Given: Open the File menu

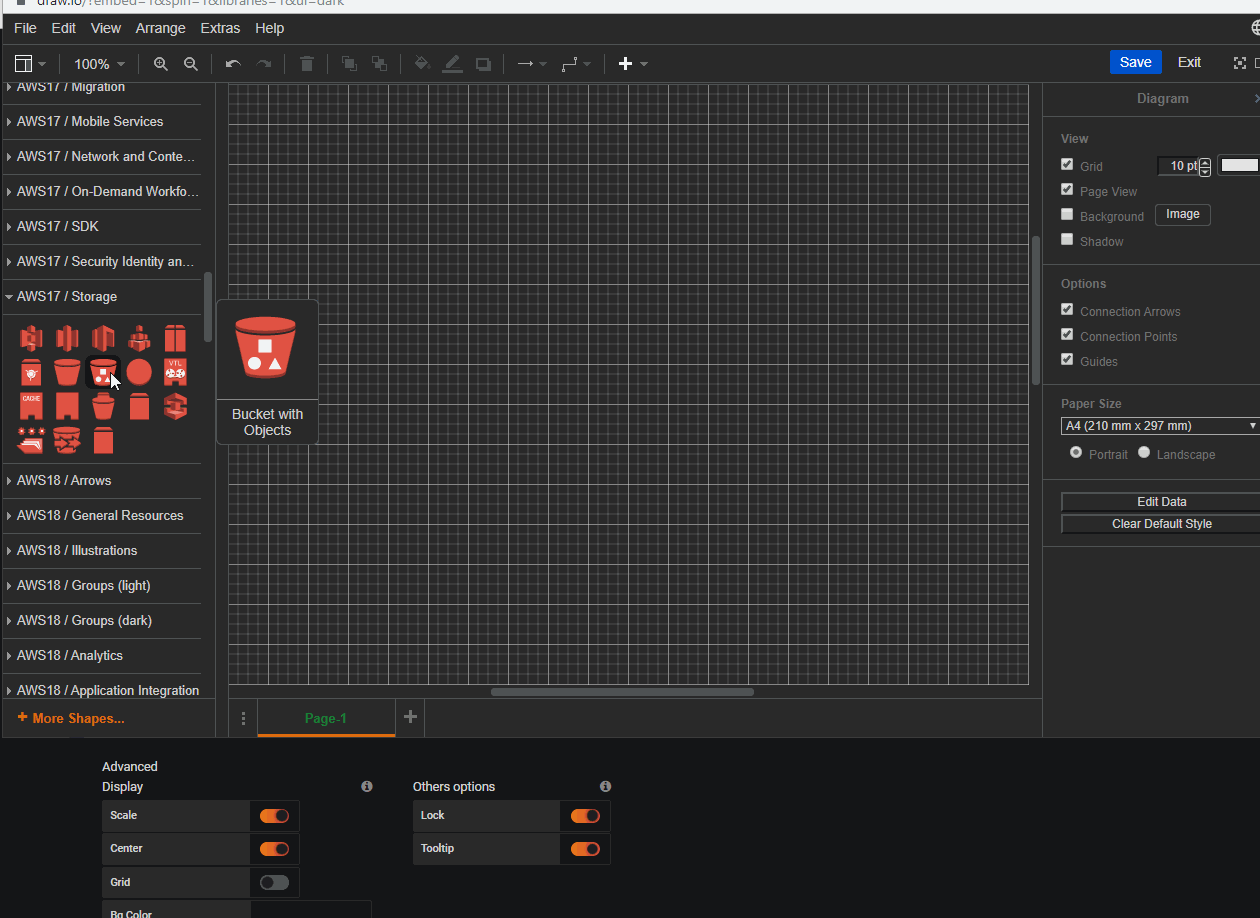Looking at the screenshot, I should click(25, 28).
